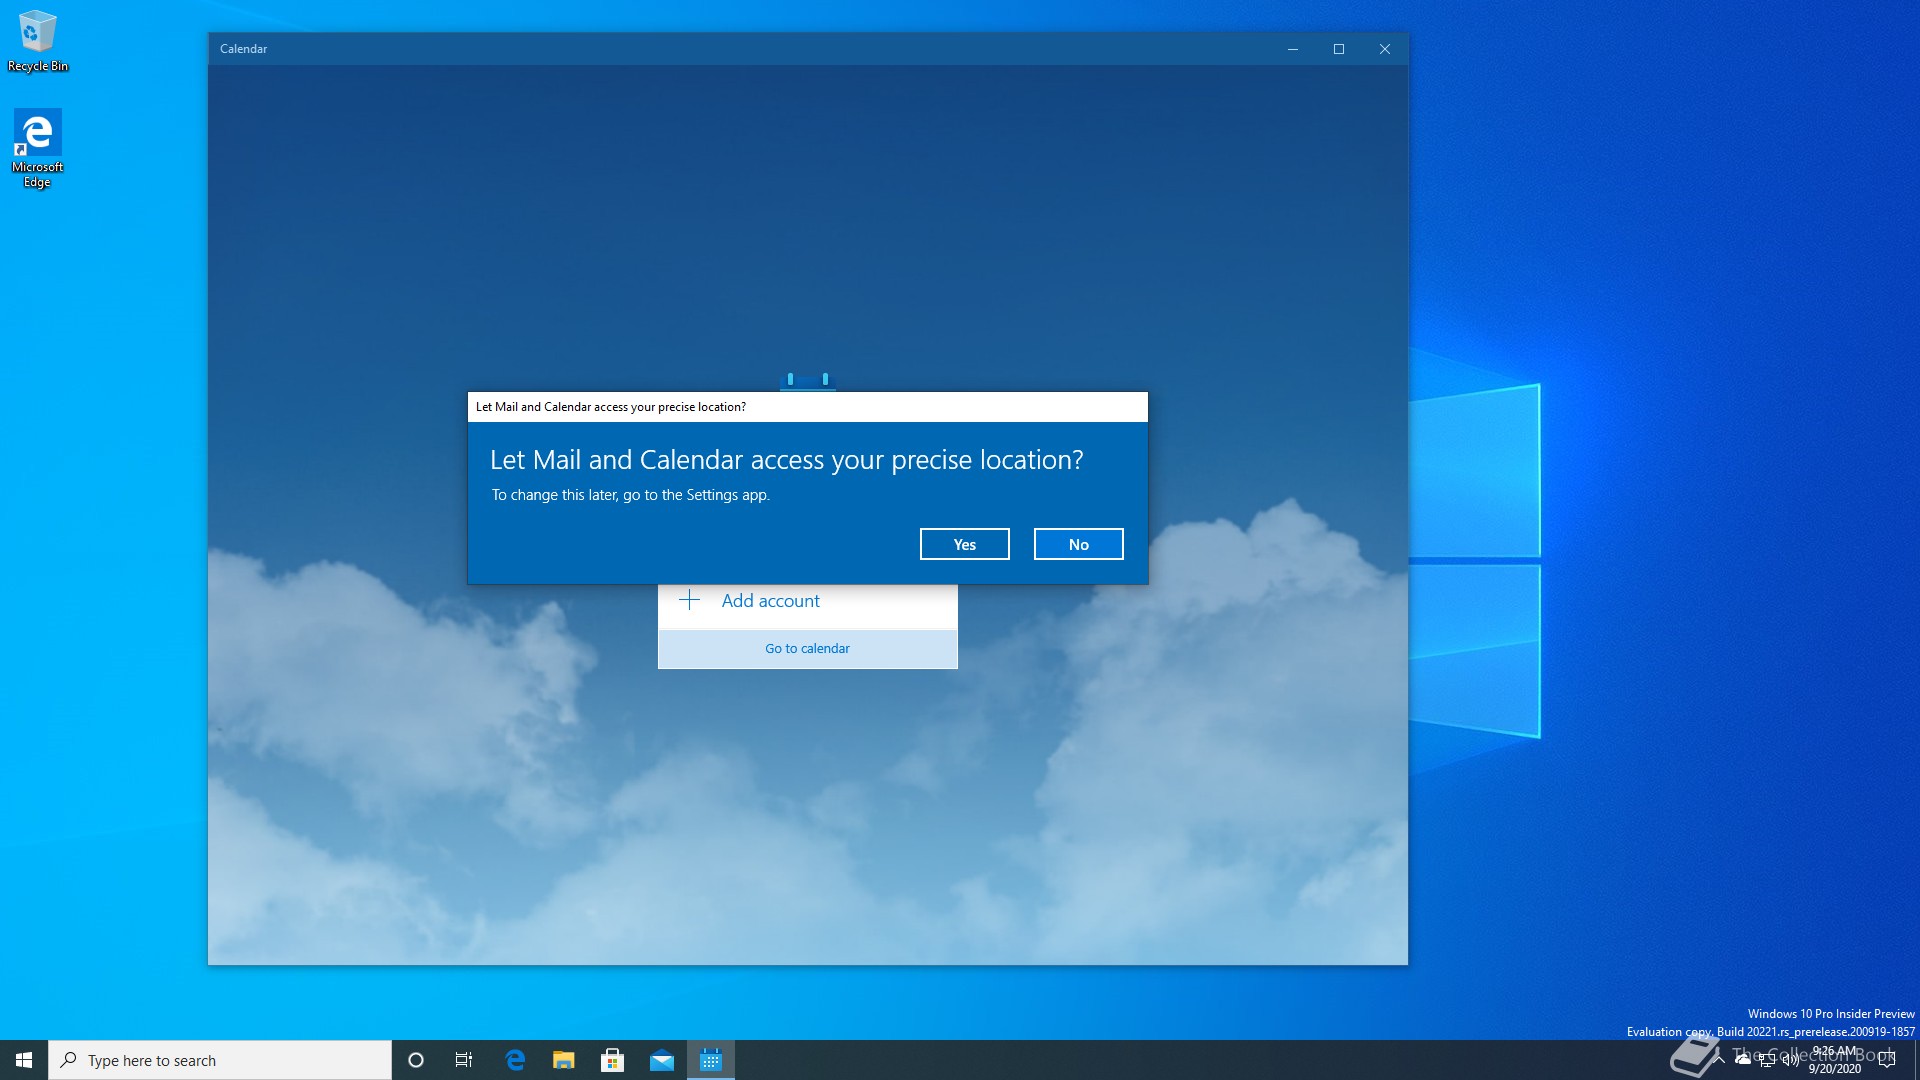The image size is (1920, 1080).
Task: Click the dialog title bar text
Action: pos(610,407)
